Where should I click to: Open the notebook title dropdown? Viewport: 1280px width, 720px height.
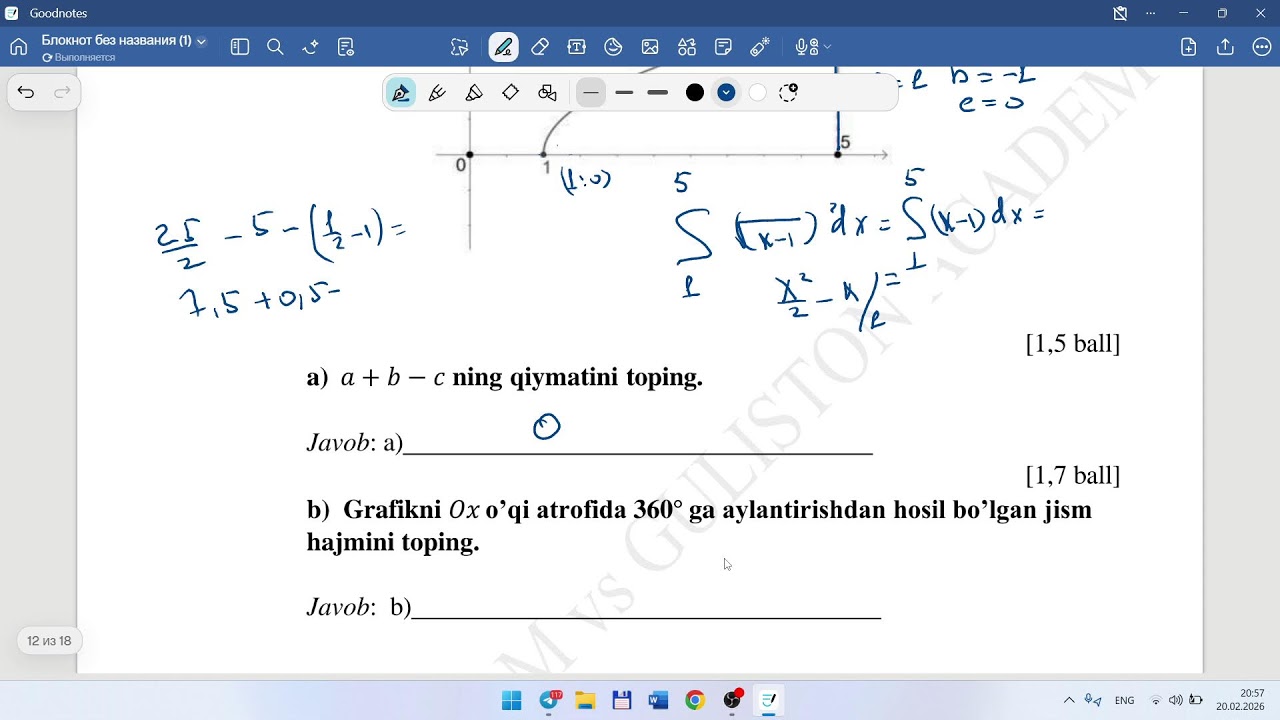(201, 41)
